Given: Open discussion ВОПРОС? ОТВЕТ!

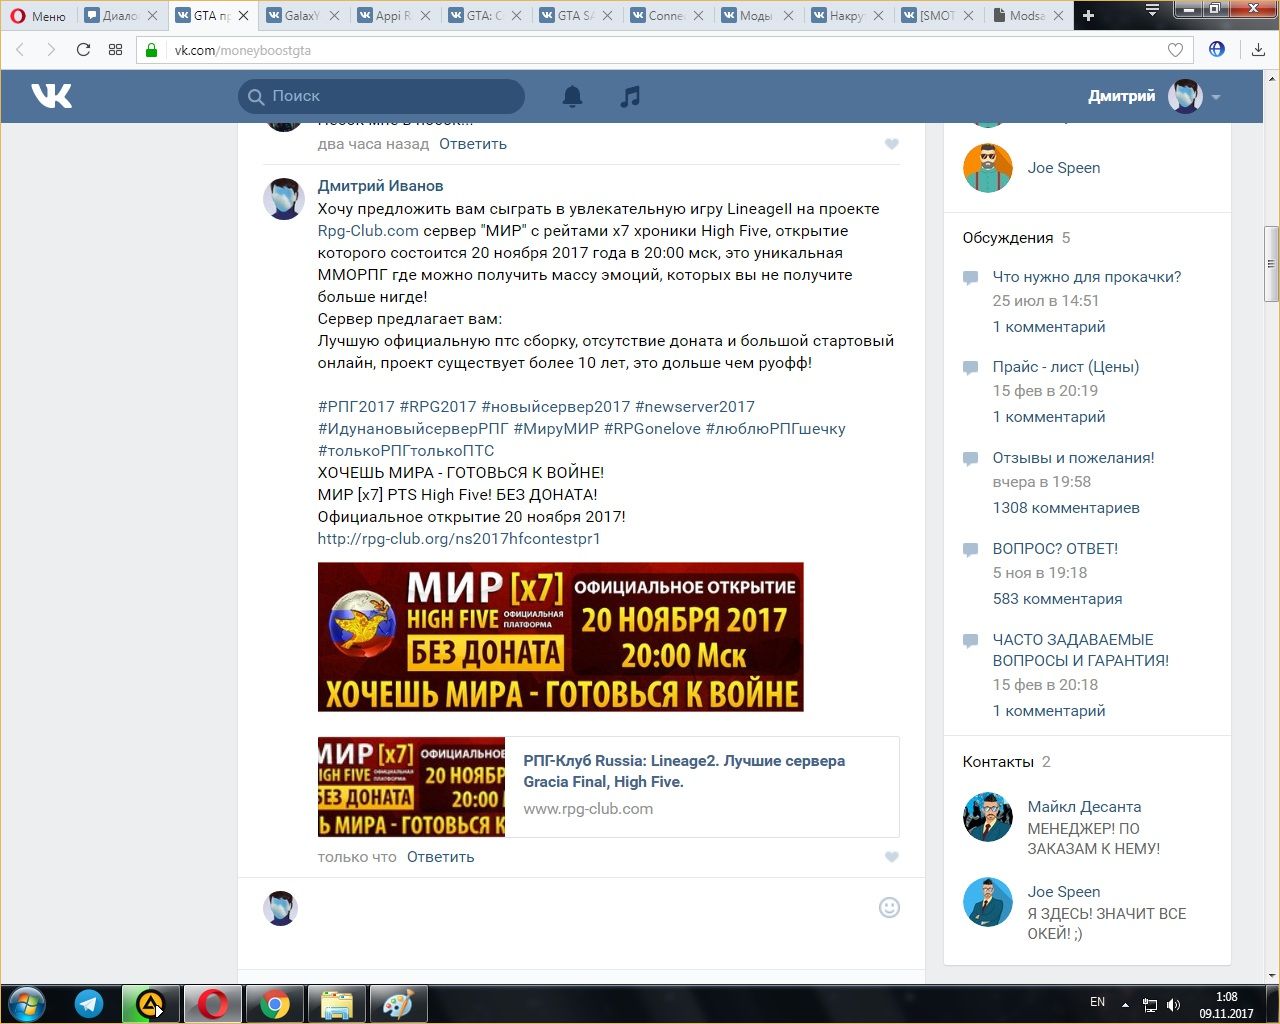Looking at the screenshot, I should [1055, 549].
